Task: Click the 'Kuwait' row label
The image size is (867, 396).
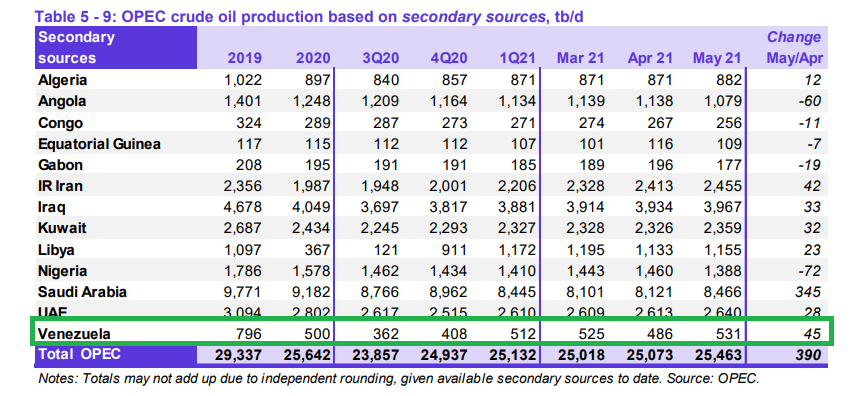Action: click(x=62, y=228)
